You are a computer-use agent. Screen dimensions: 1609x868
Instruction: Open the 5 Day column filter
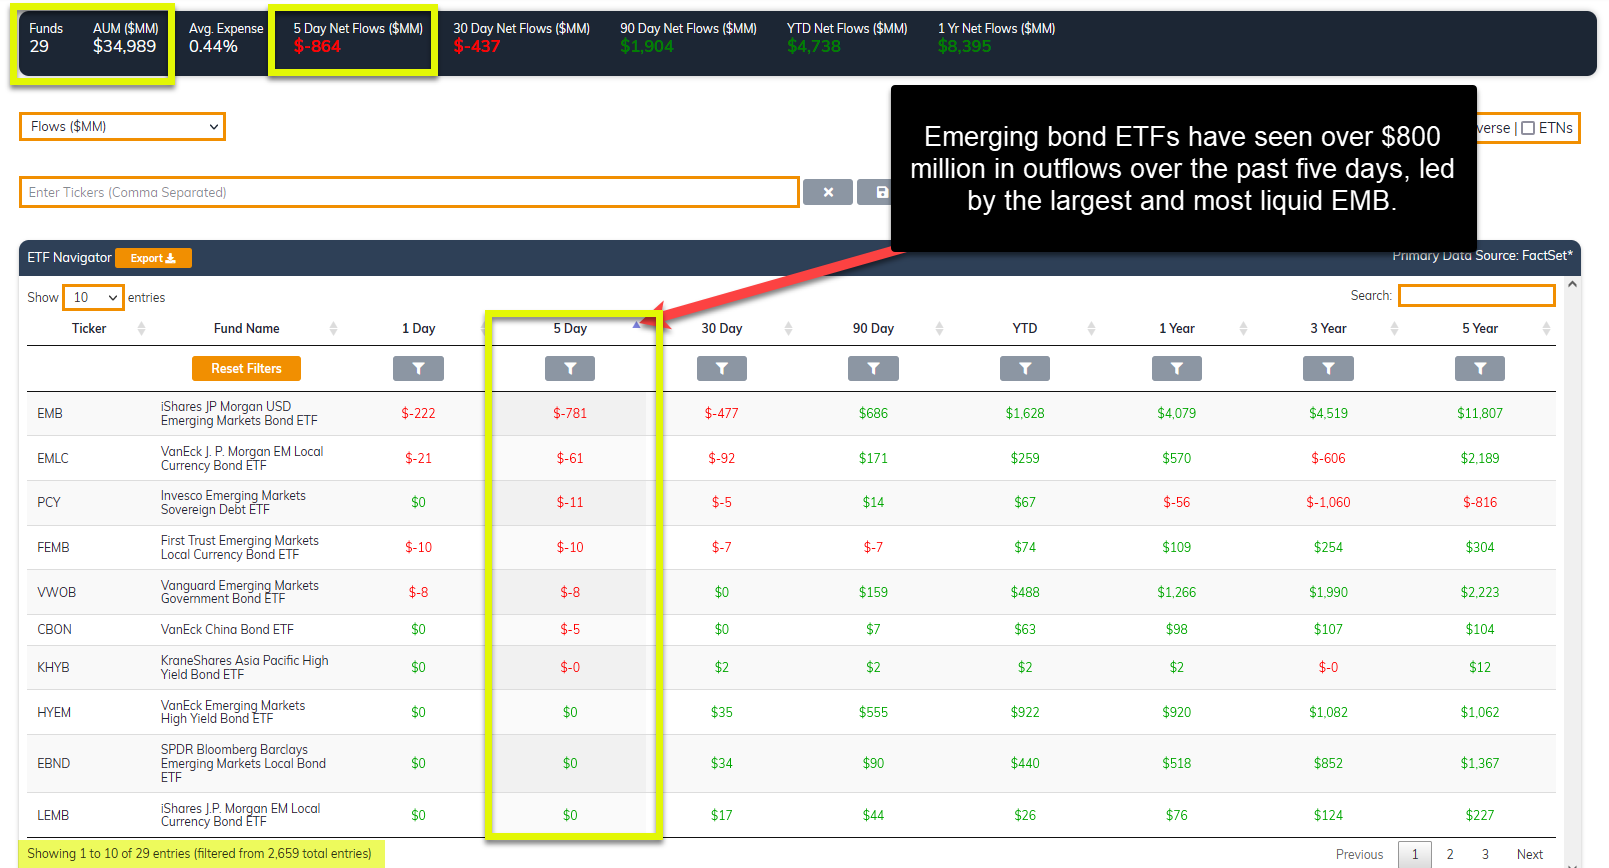570,369
